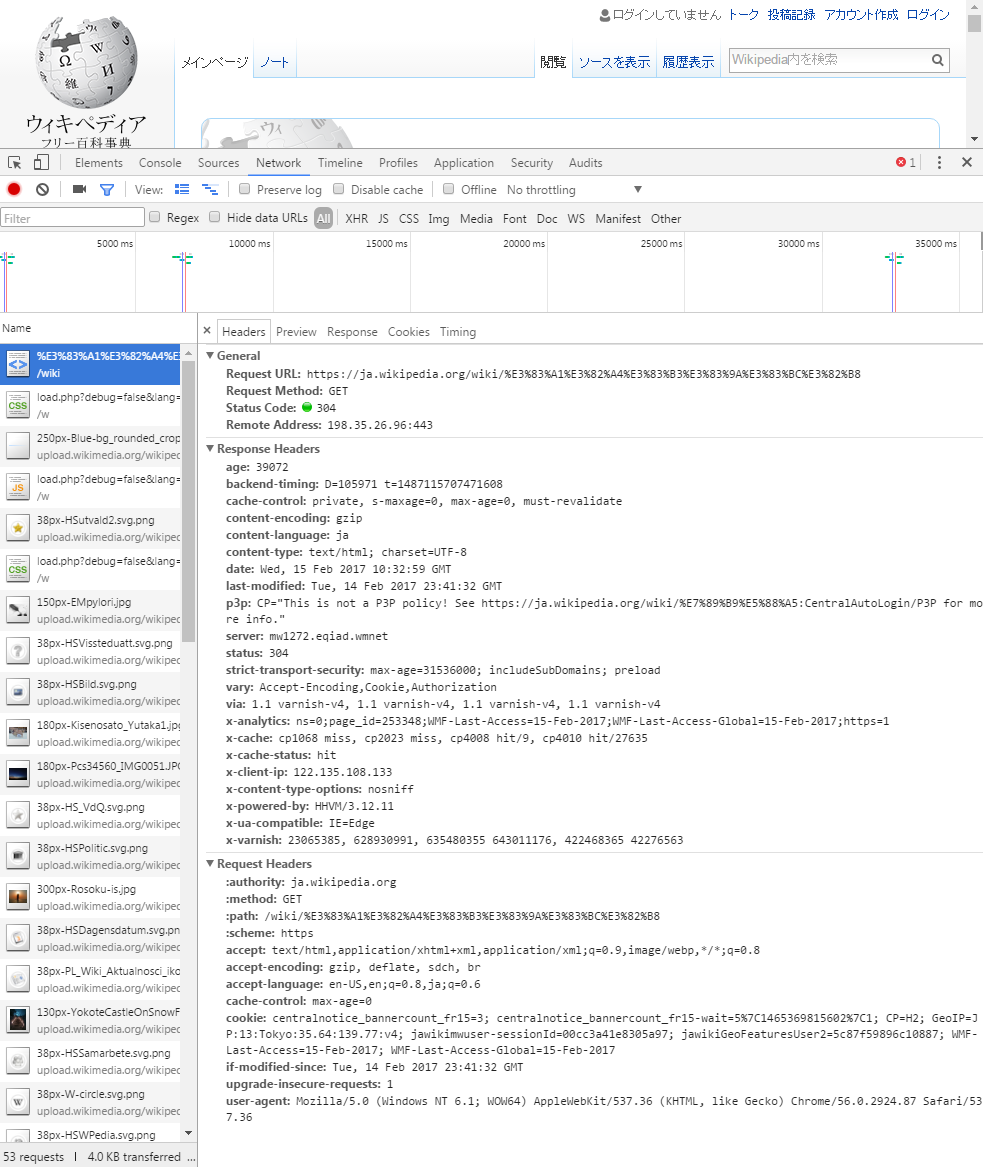Open the Security panel tab
This screenshot has width=983, height=1167.
click(531, 162)
